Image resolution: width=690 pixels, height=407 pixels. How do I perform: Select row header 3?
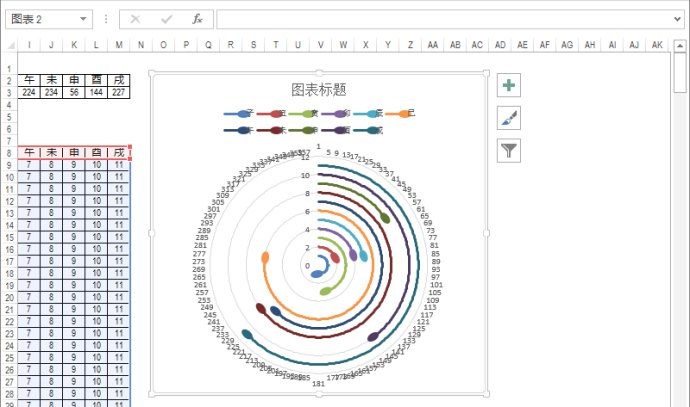click(x=9, y=93)
